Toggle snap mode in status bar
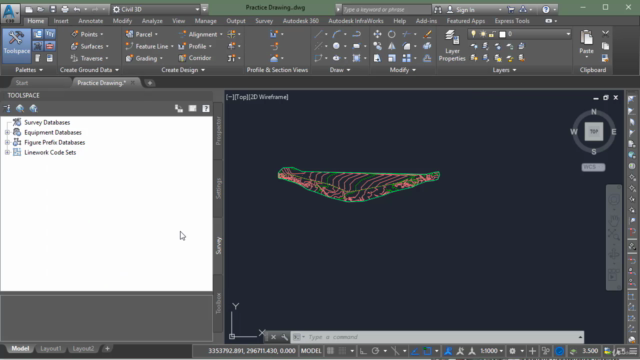640x360 pixels. (x=343, y=351)
